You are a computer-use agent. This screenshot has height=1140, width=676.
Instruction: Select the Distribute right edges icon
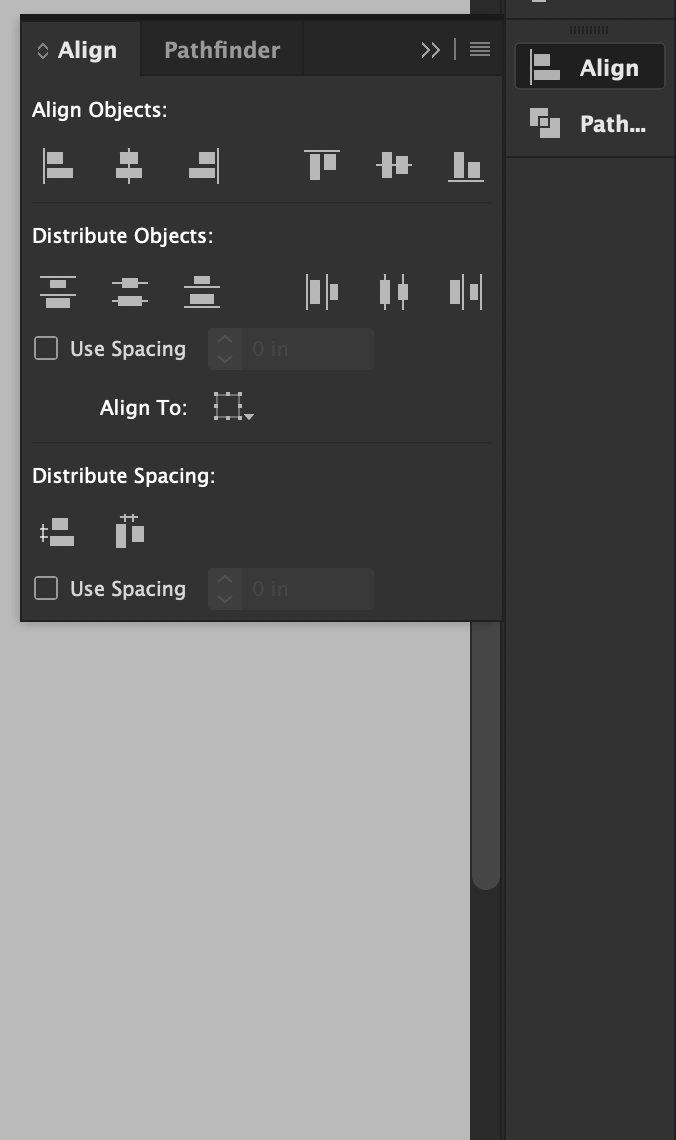(x=465, y=290)
